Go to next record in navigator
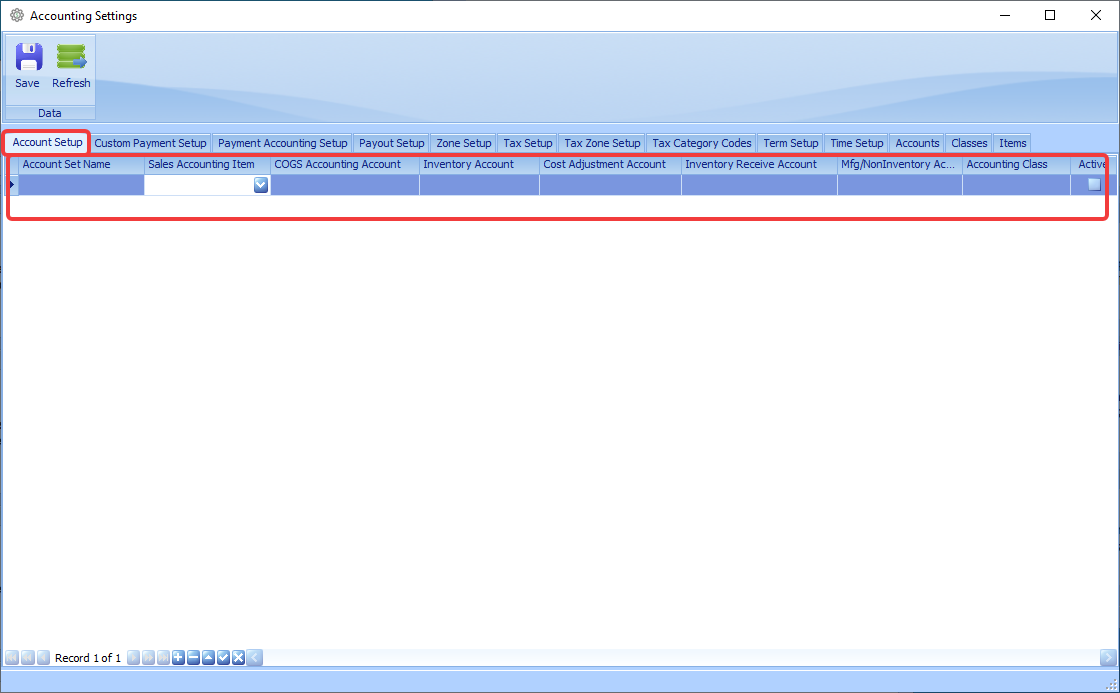The image size is (1120, 693). 134,657
